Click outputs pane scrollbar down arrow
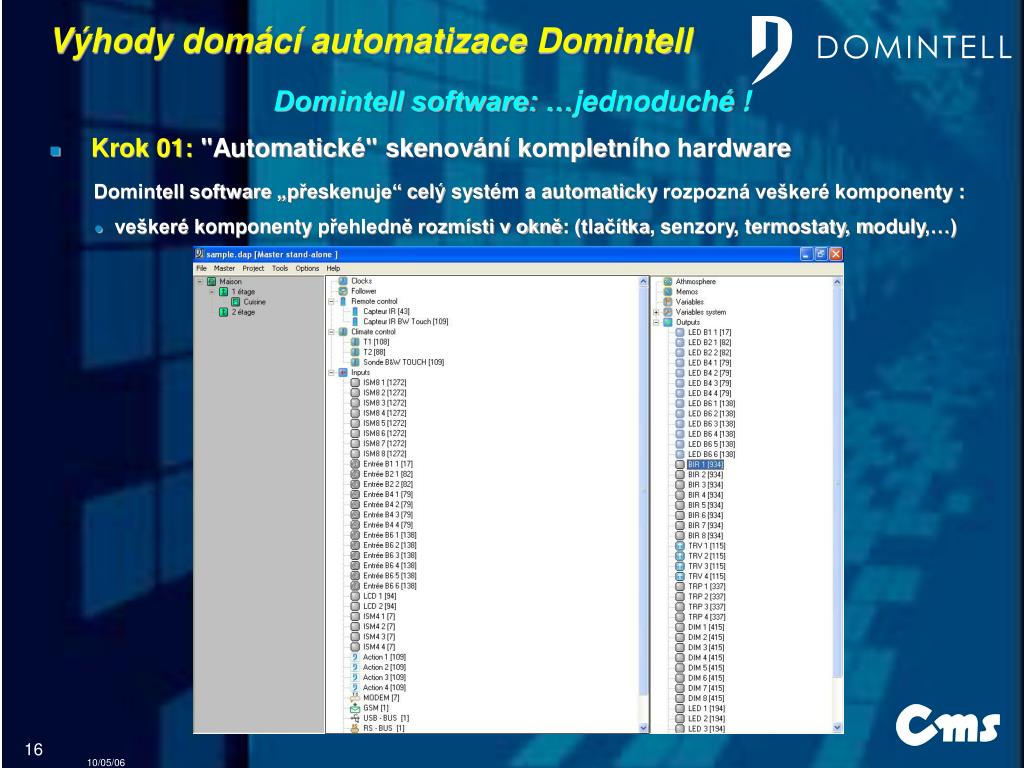The width and height of the screenshot is (1024, 768). tap(837, 728)
